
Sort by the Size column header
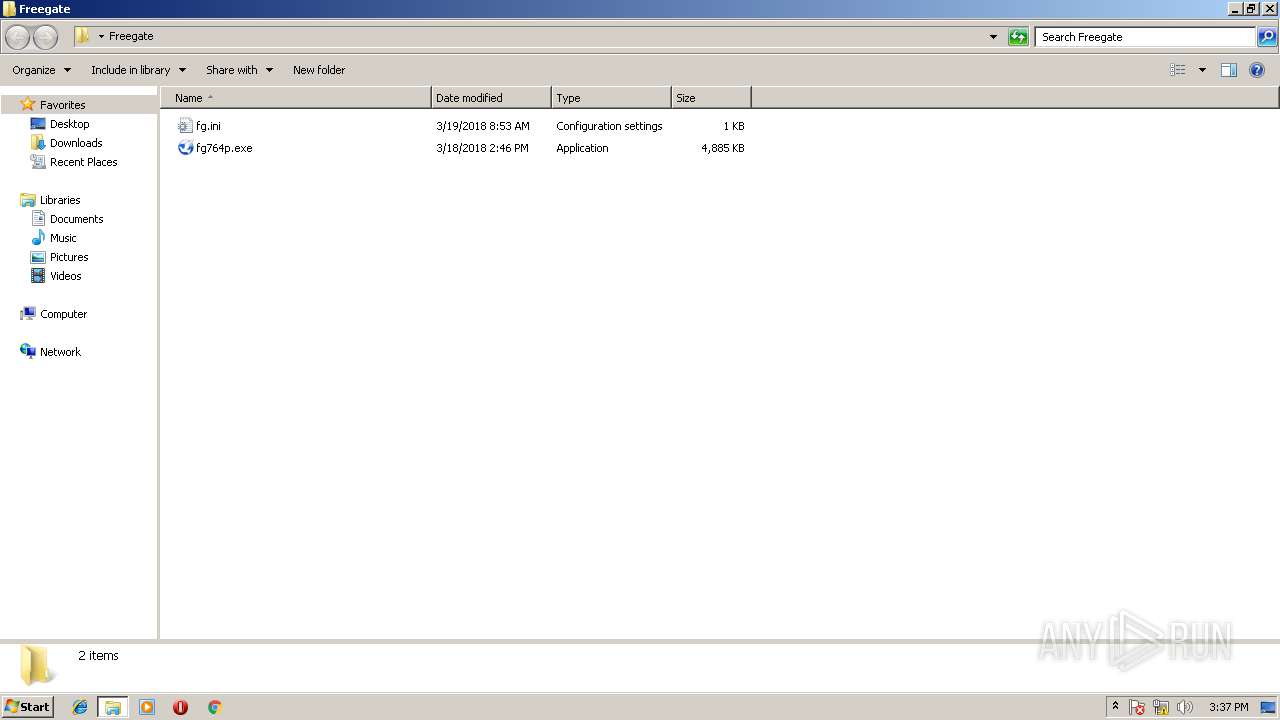[711, 98]
